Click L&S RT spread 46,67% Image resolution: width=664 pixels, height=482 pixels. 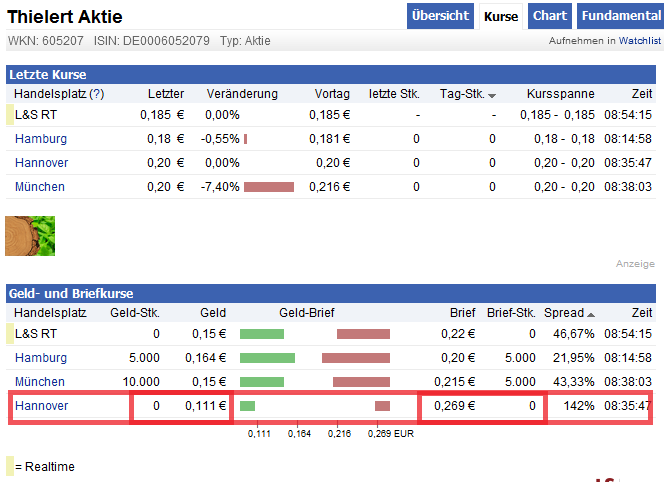(x=574, y=334)
